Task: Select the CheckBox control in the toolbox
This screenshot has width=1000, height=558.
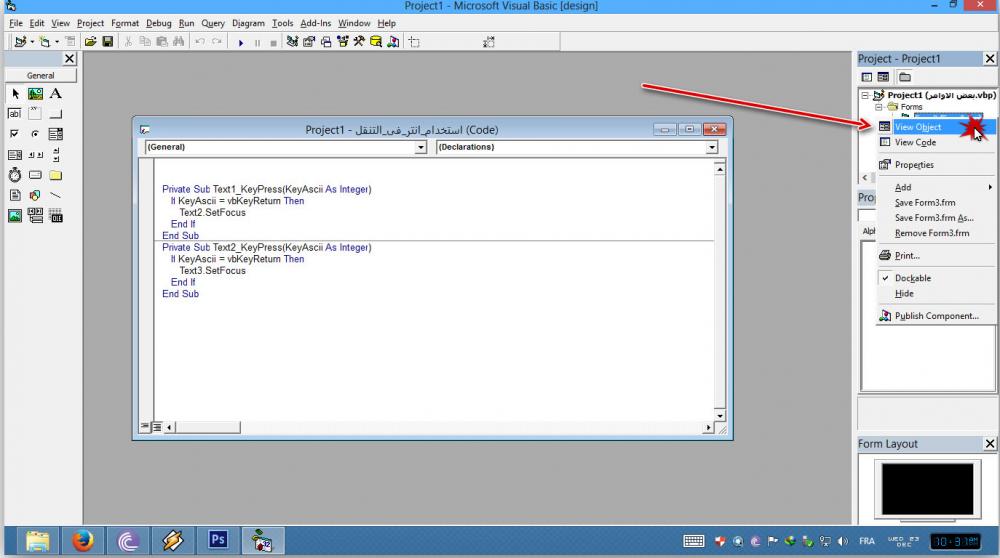Action: (x=15, y=134)
